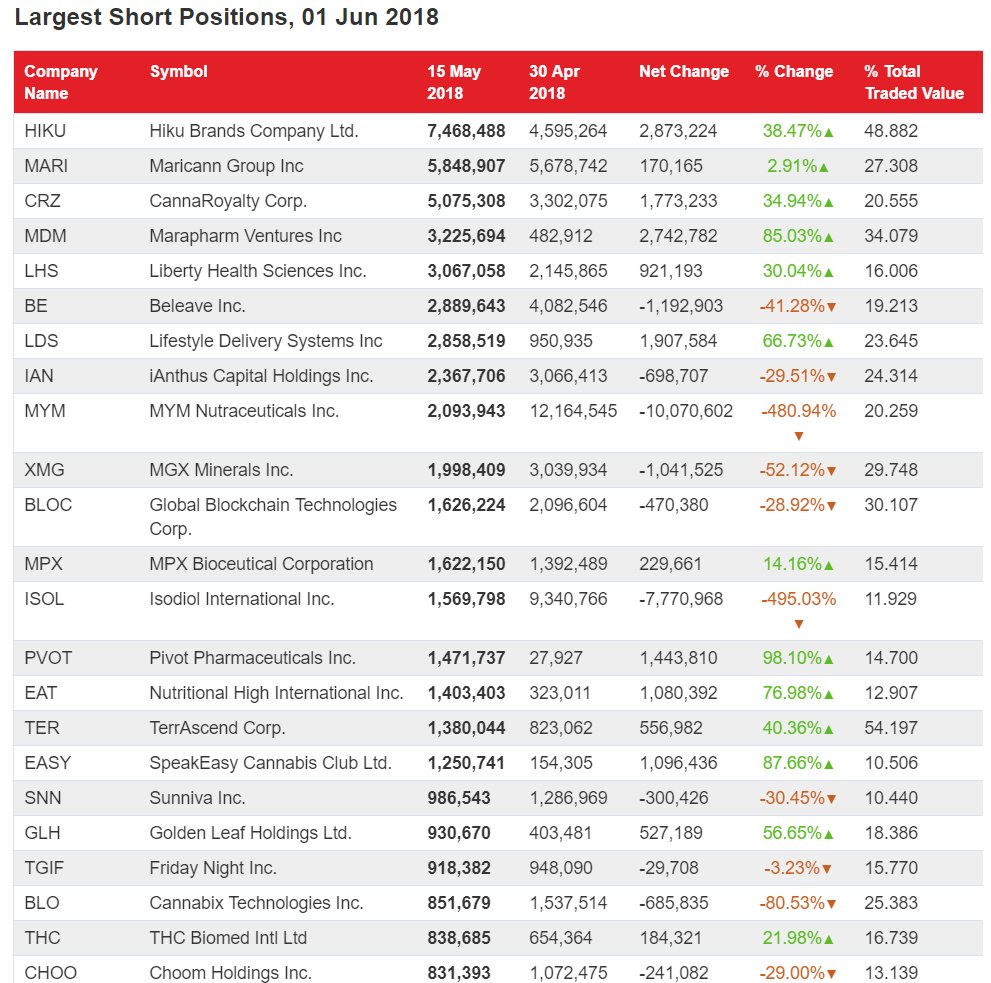Image resolution: width=991 pixels, height=983 pixels.
Task: Click Maricann Group Inc name
Action: click(226, 166)
